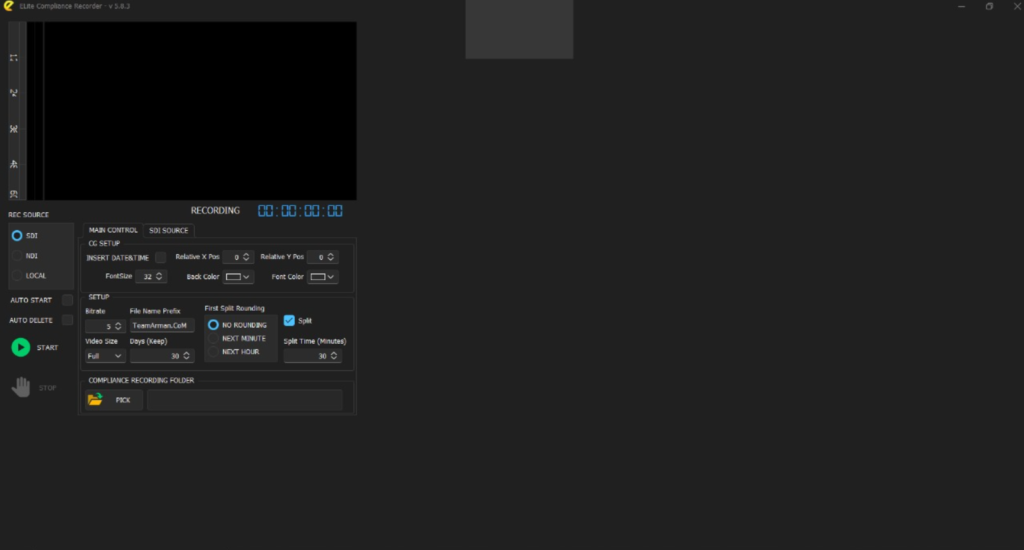Click the FontSize spinner arrows
Image resolution: width=1024 pixels, height=550 pixels.
click(x=161, y=276)
